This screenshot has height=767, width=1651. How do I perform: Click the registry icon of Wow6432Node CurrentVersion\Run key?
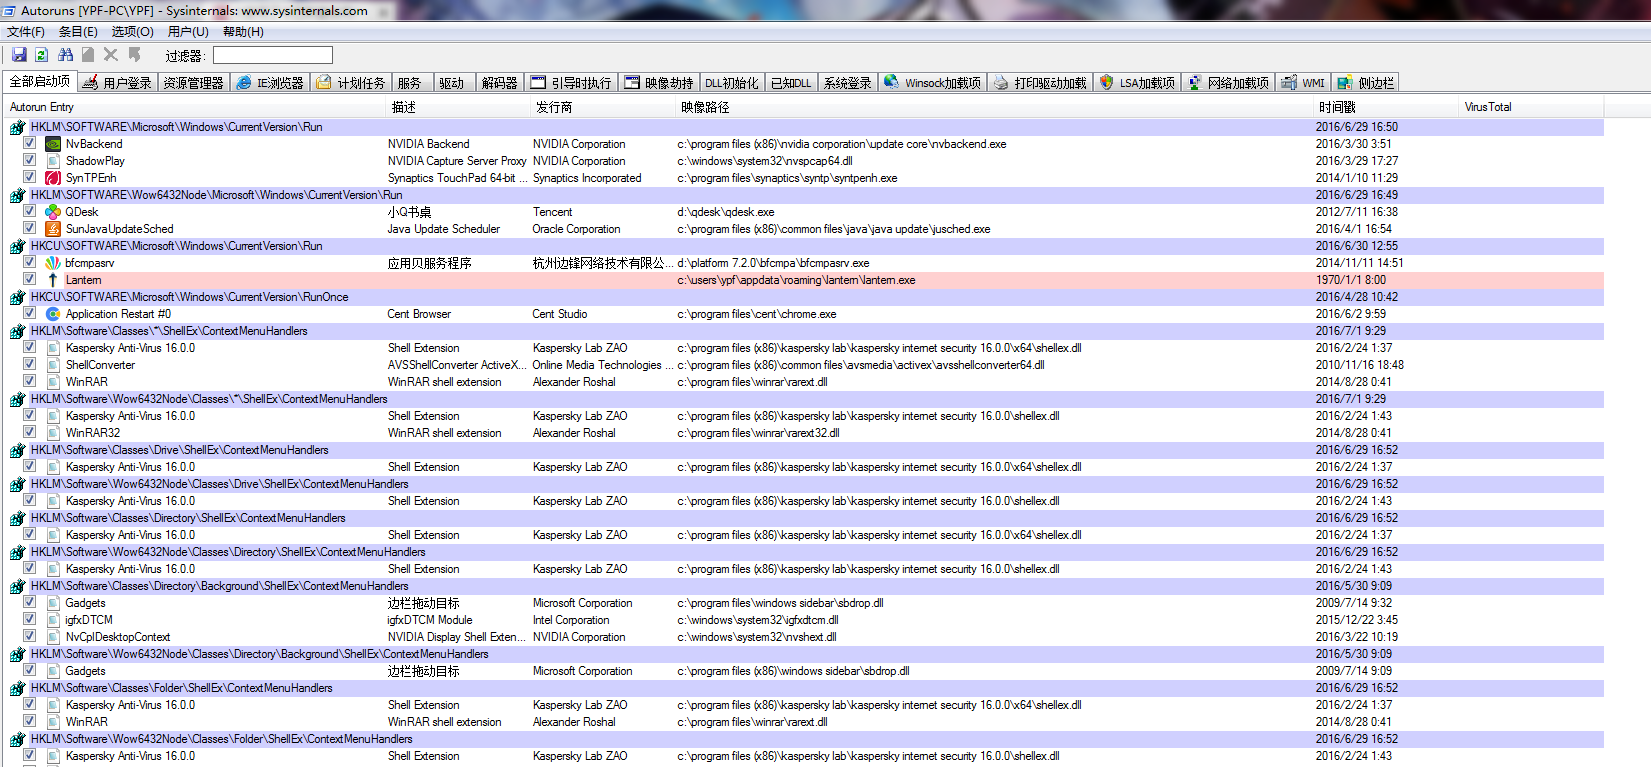pos(18,195)
